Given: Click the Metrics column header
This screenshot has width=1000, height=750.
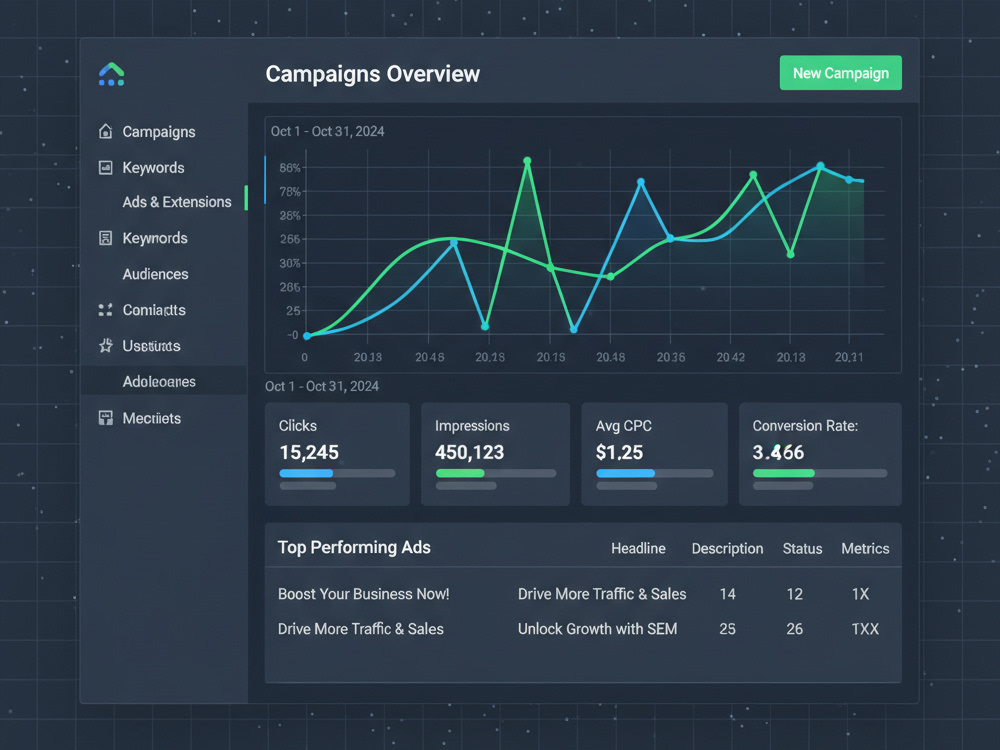Looking at the screenshot, I should tap(865, 548).
